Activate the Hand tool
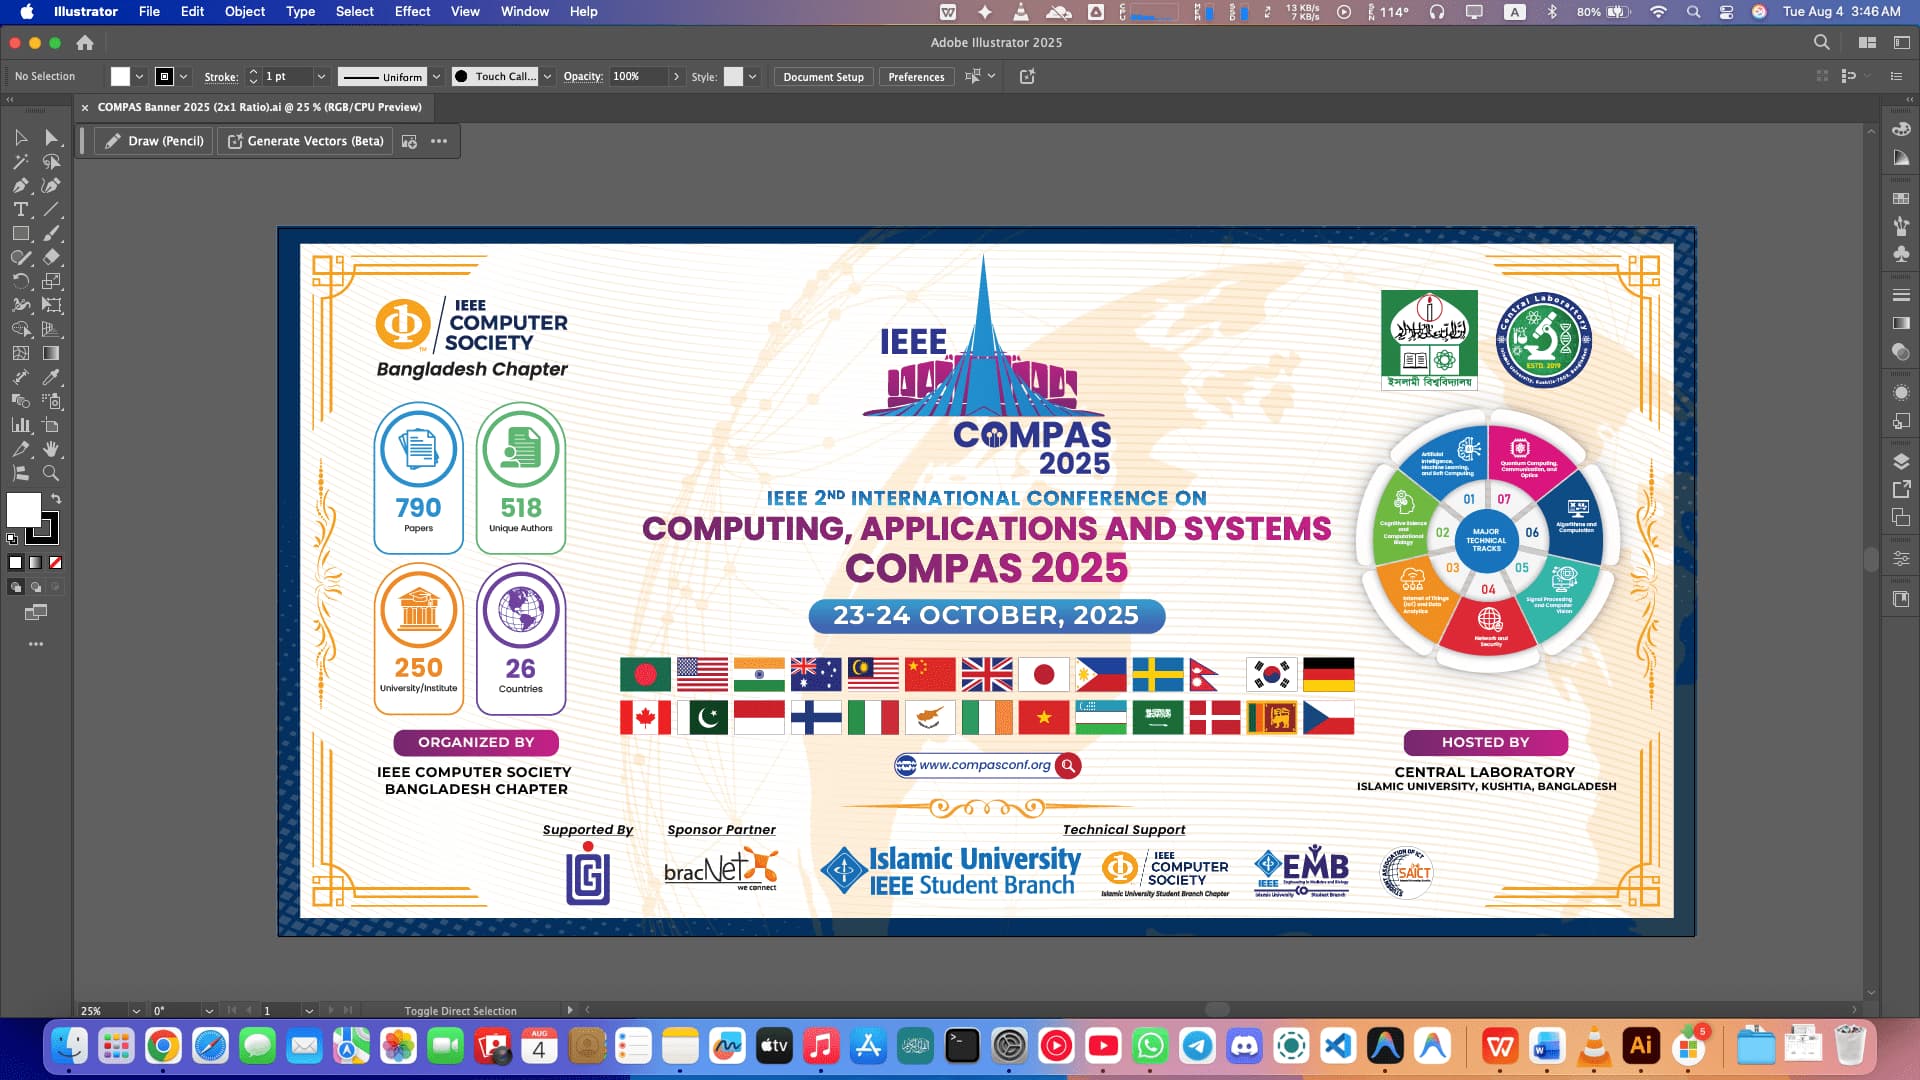Viewport: 1920px width, 1080px height. pyautogui.click(x=51, y=449)
